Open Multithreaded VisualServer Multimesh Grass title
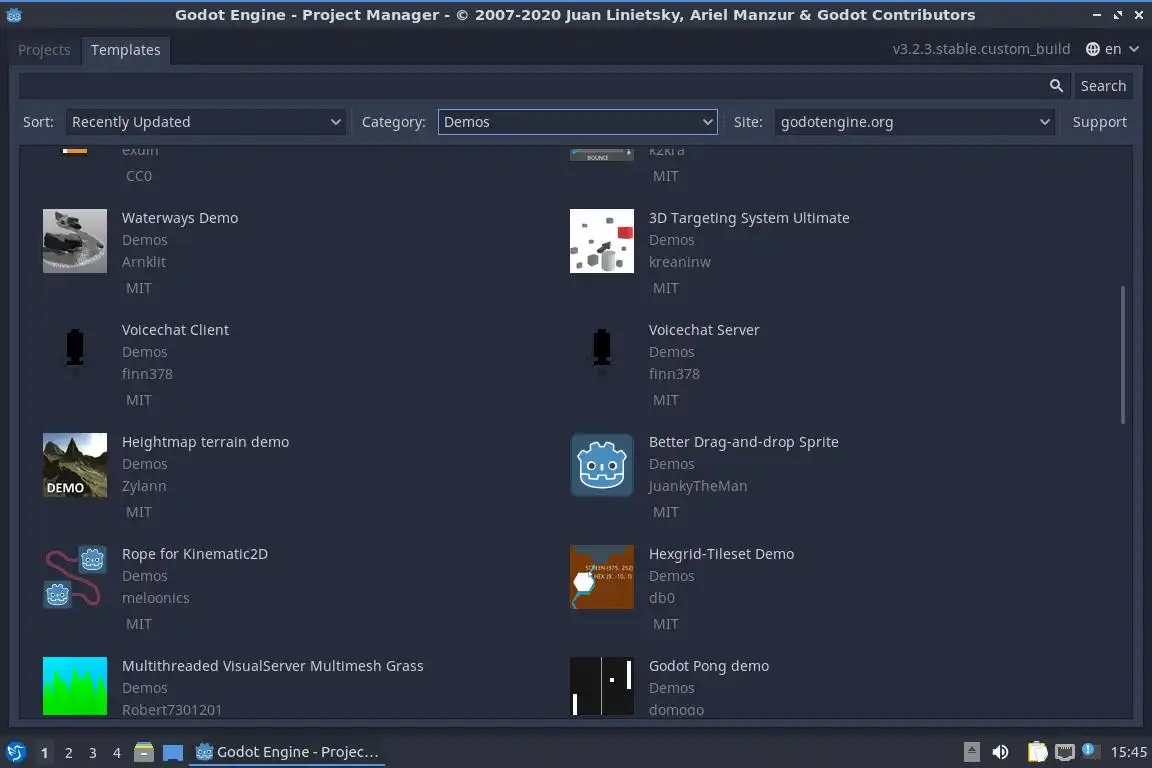The height and width of the screenshot is (768, 1152). tap(273, 666)
